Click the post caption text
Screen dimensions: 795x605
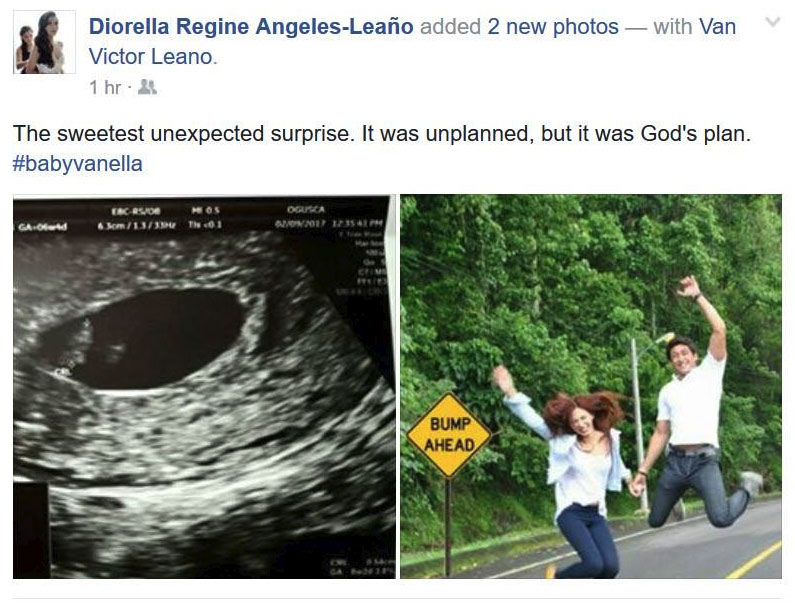(381, 134)
